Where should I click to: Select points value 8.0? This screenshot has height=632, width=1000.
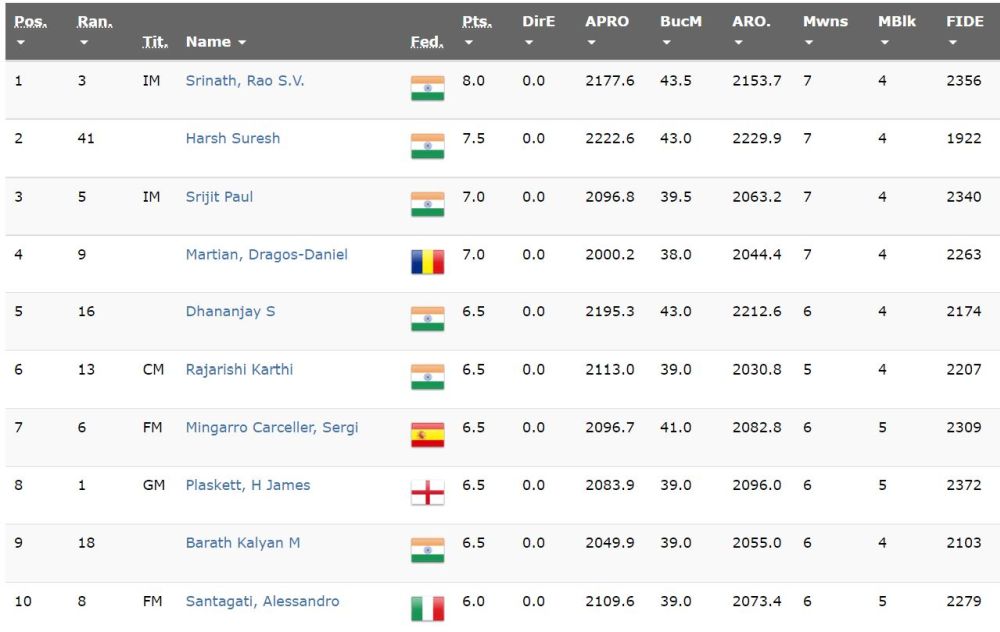coord(473,80)
